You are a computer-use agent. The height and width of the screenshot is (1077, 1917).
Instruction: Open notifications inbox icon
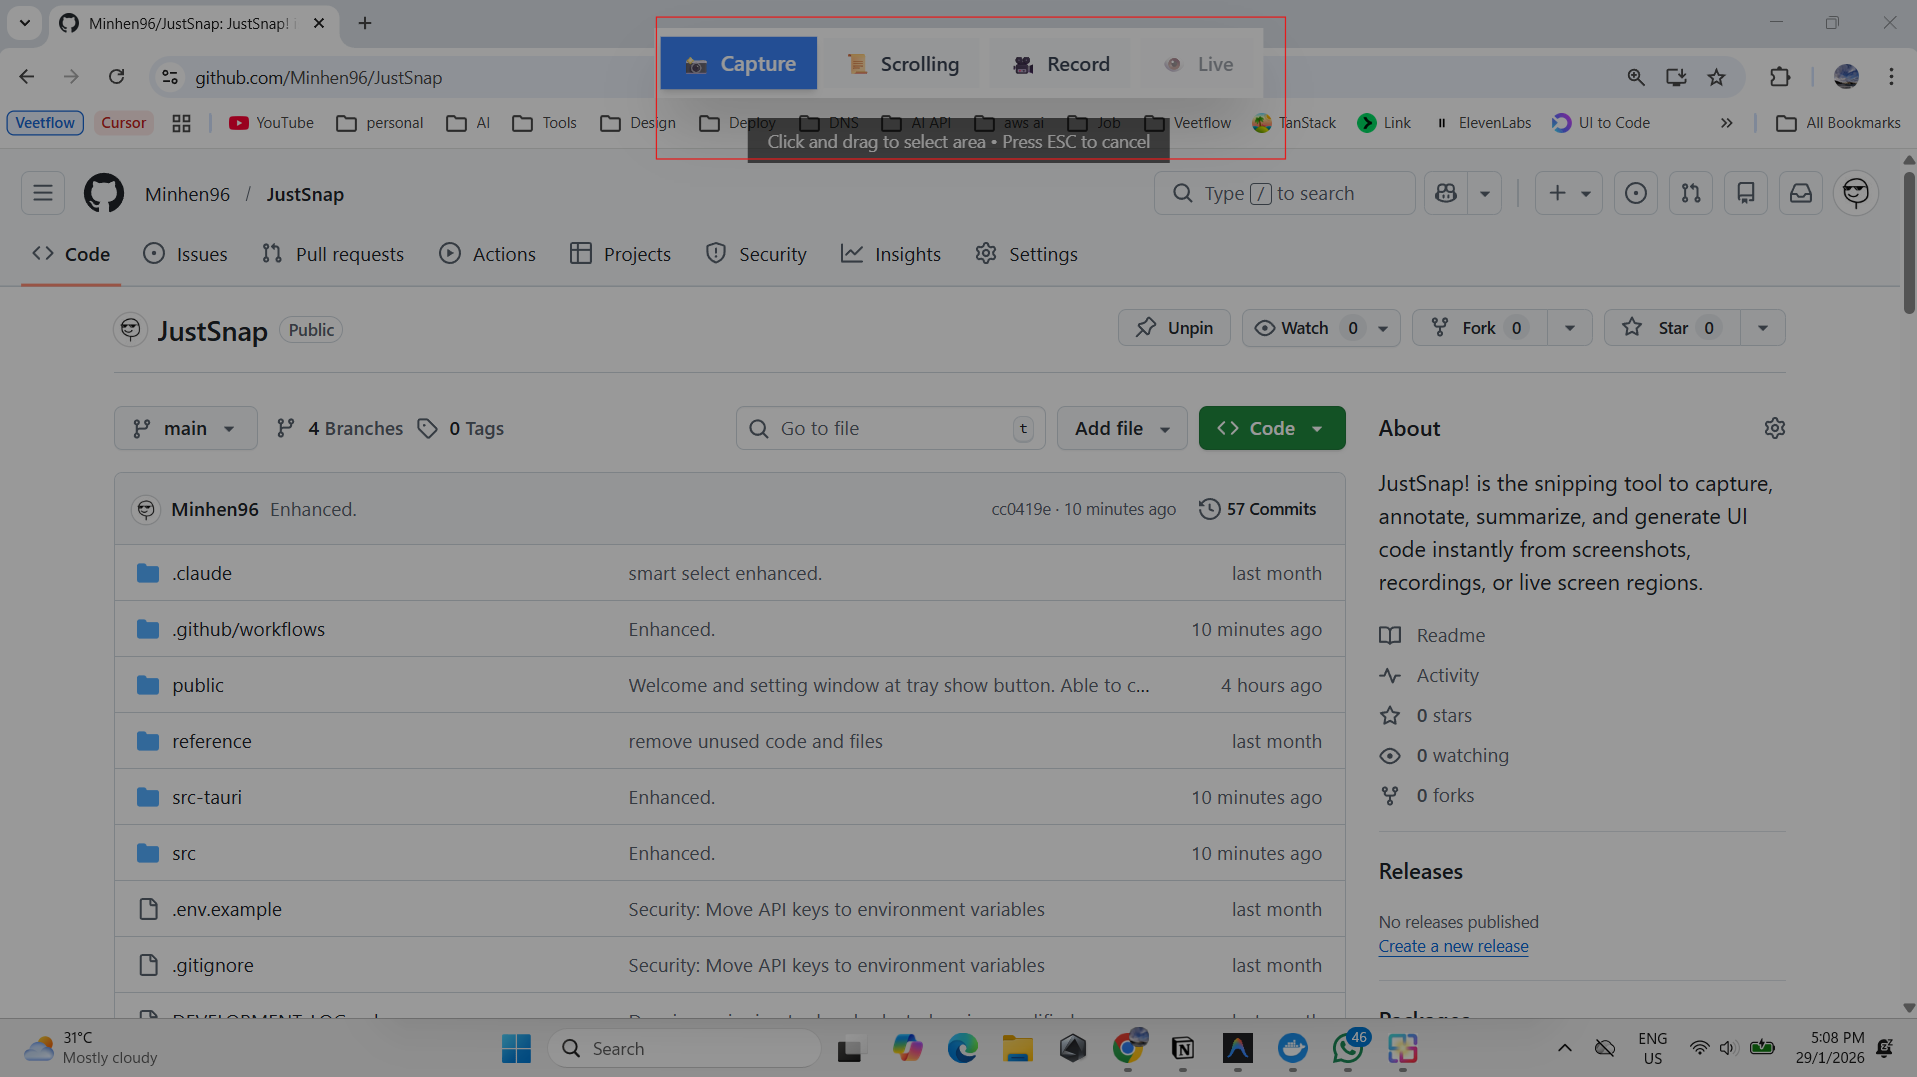(x=1800, y=193)
